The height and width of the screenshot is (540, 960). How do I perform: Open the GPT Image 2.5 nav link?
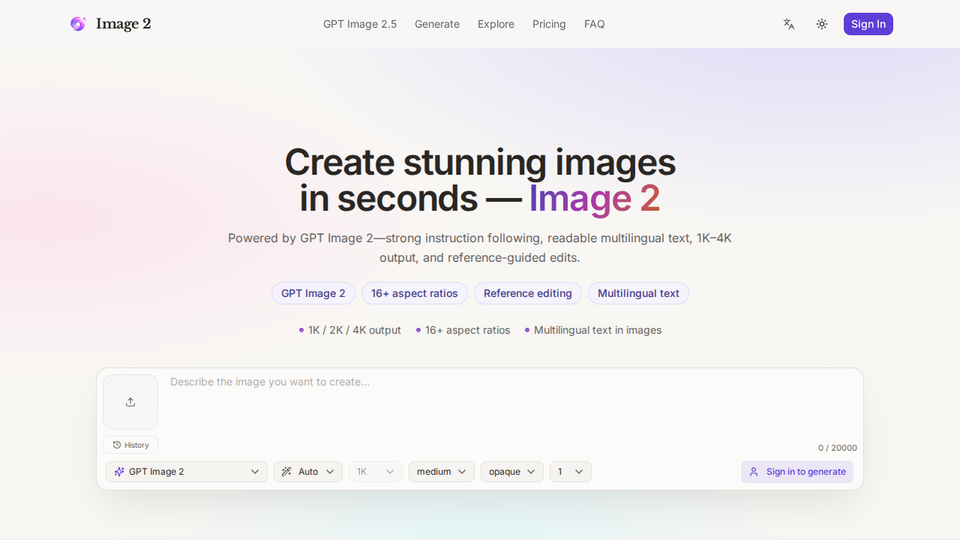pyautogui.click(x=360, y=24)
